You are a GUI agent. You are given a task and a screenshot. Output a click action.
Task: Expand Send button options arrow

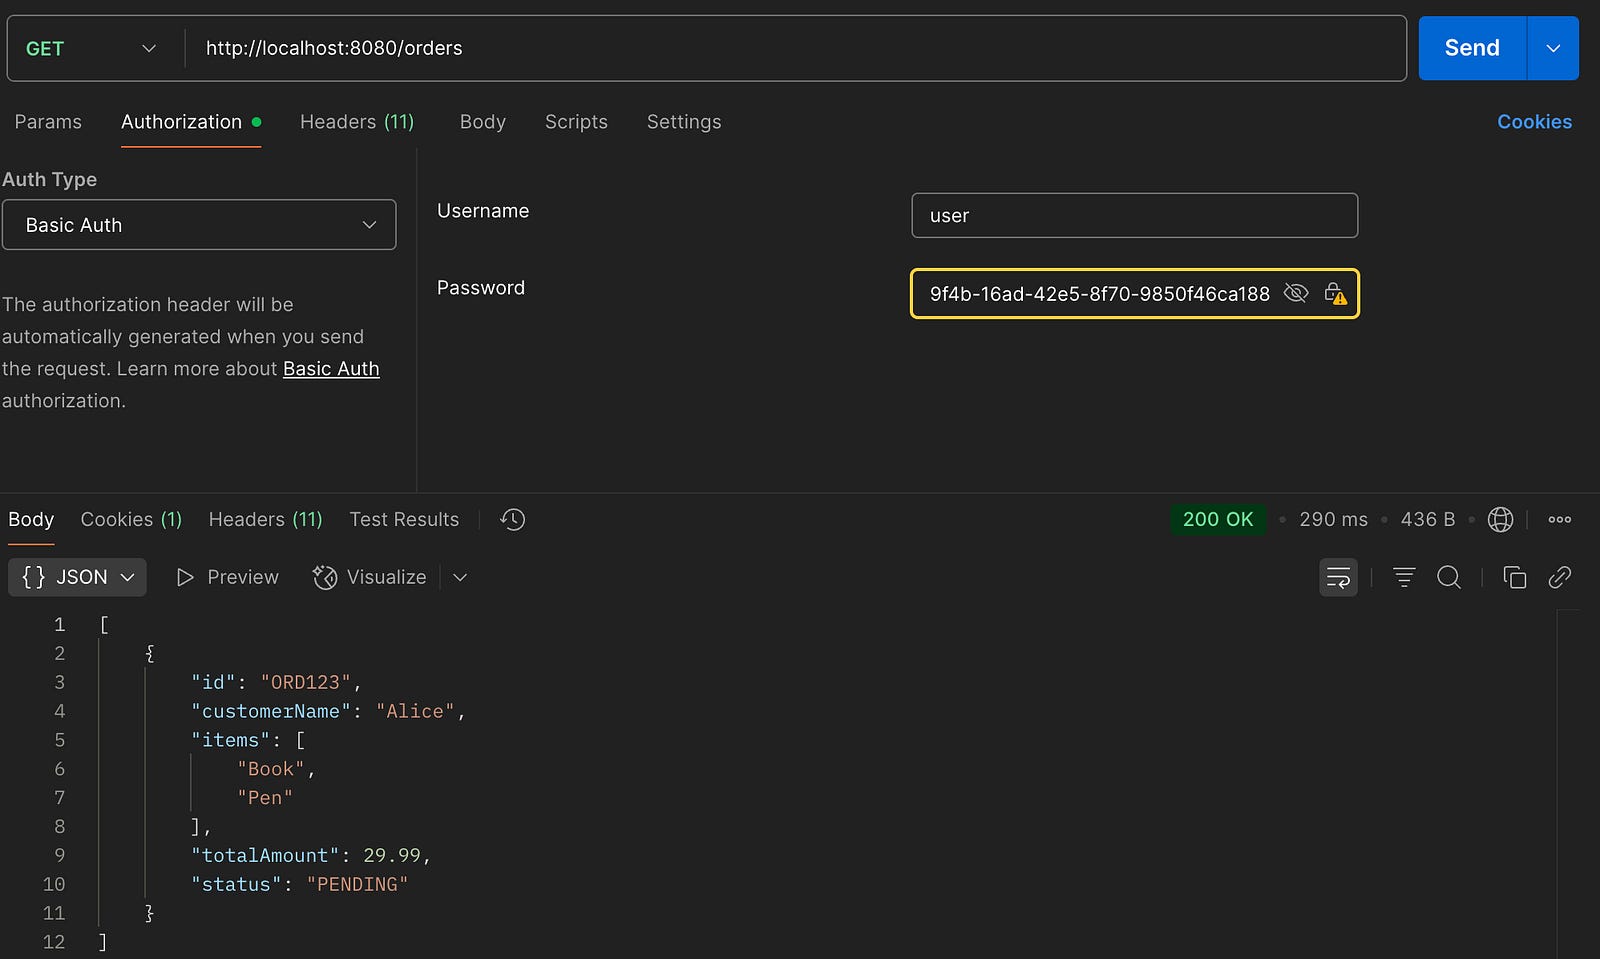pyautogui.click(x=1553, y=48)
